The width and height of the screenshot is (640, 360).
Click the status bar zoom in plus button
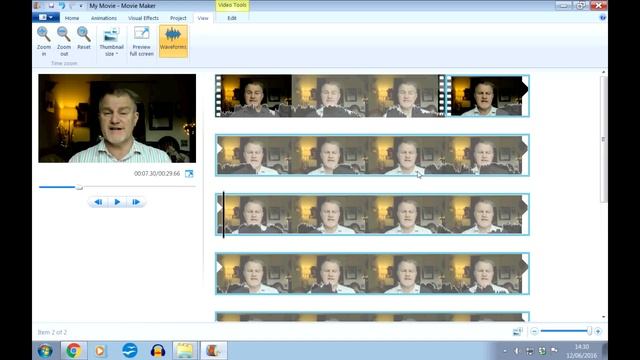598,332
